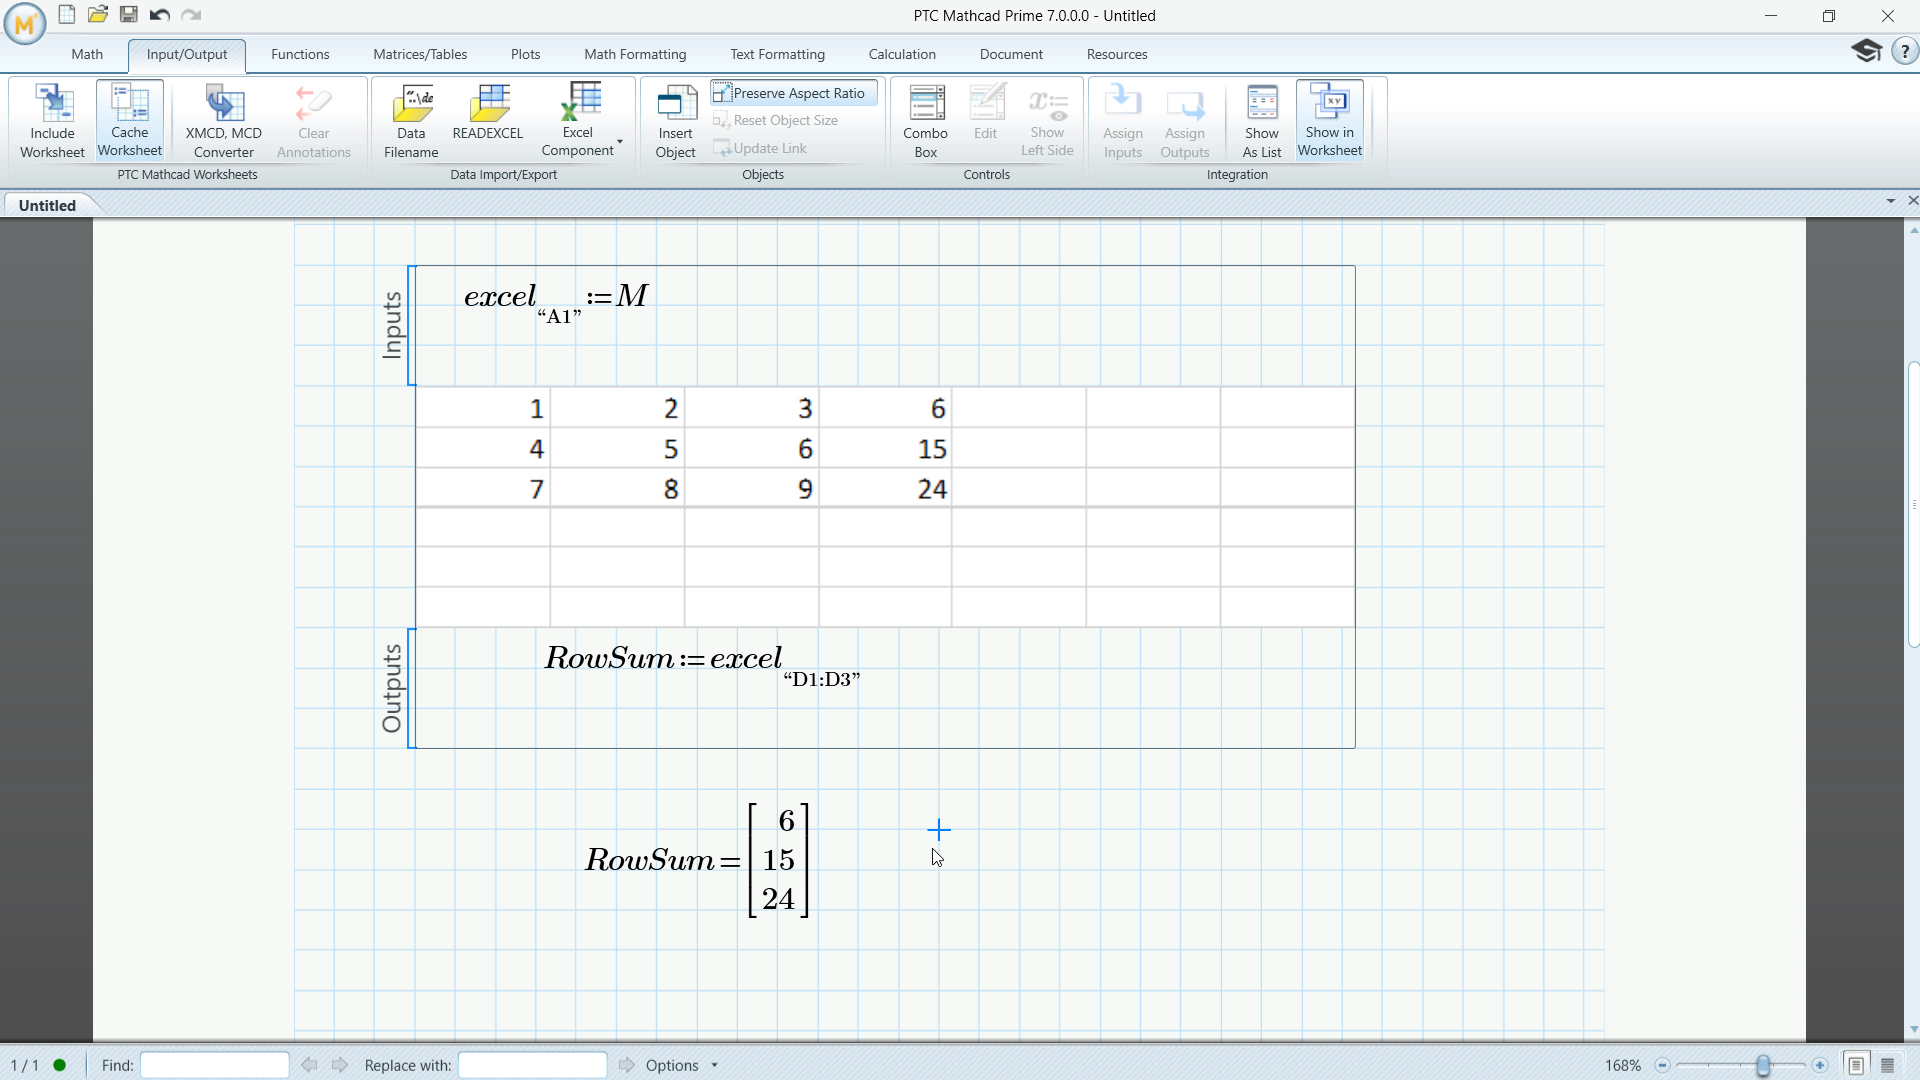Switch to the Document tab
This screenshot has width=1920, height=1080.
tap(1011, 54)
